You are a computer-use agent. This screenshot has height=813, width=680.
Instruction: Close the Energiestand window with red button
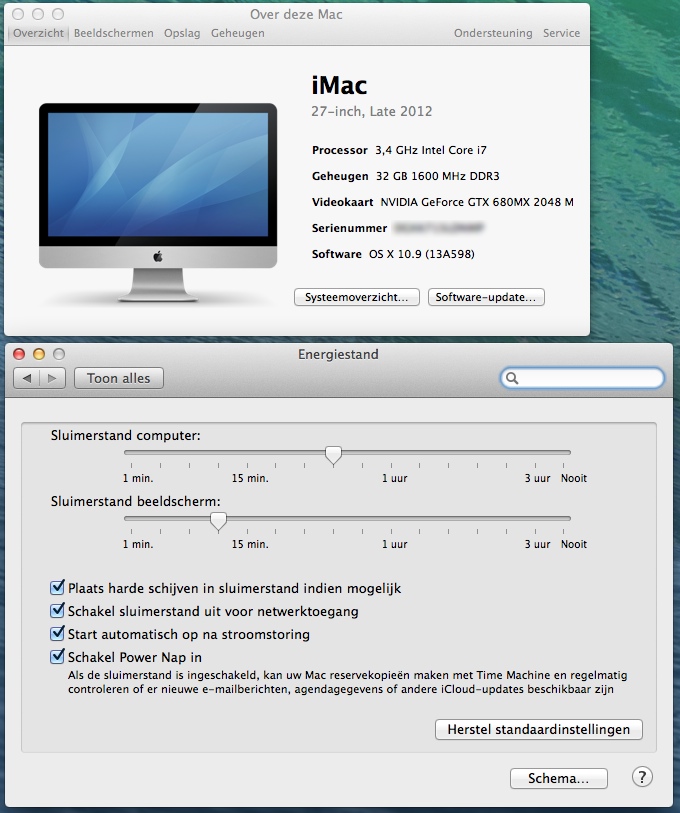[19, 354]
